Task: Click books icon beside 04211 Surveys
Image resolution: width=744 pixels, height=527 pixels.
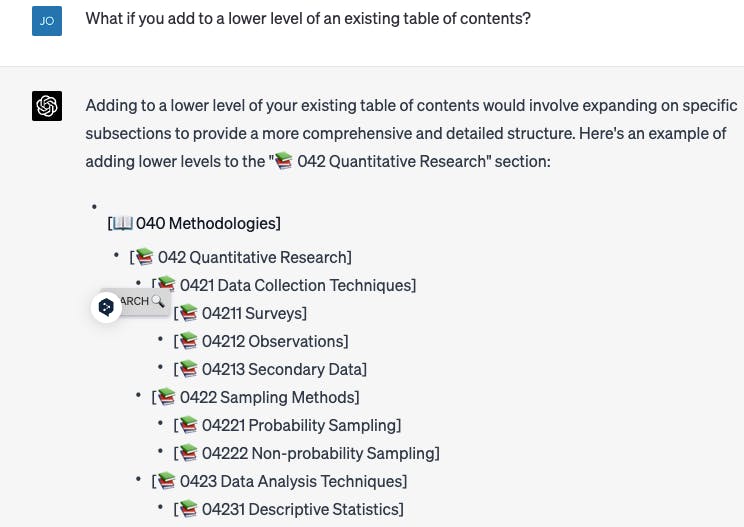Action: [x=188, y=313]
